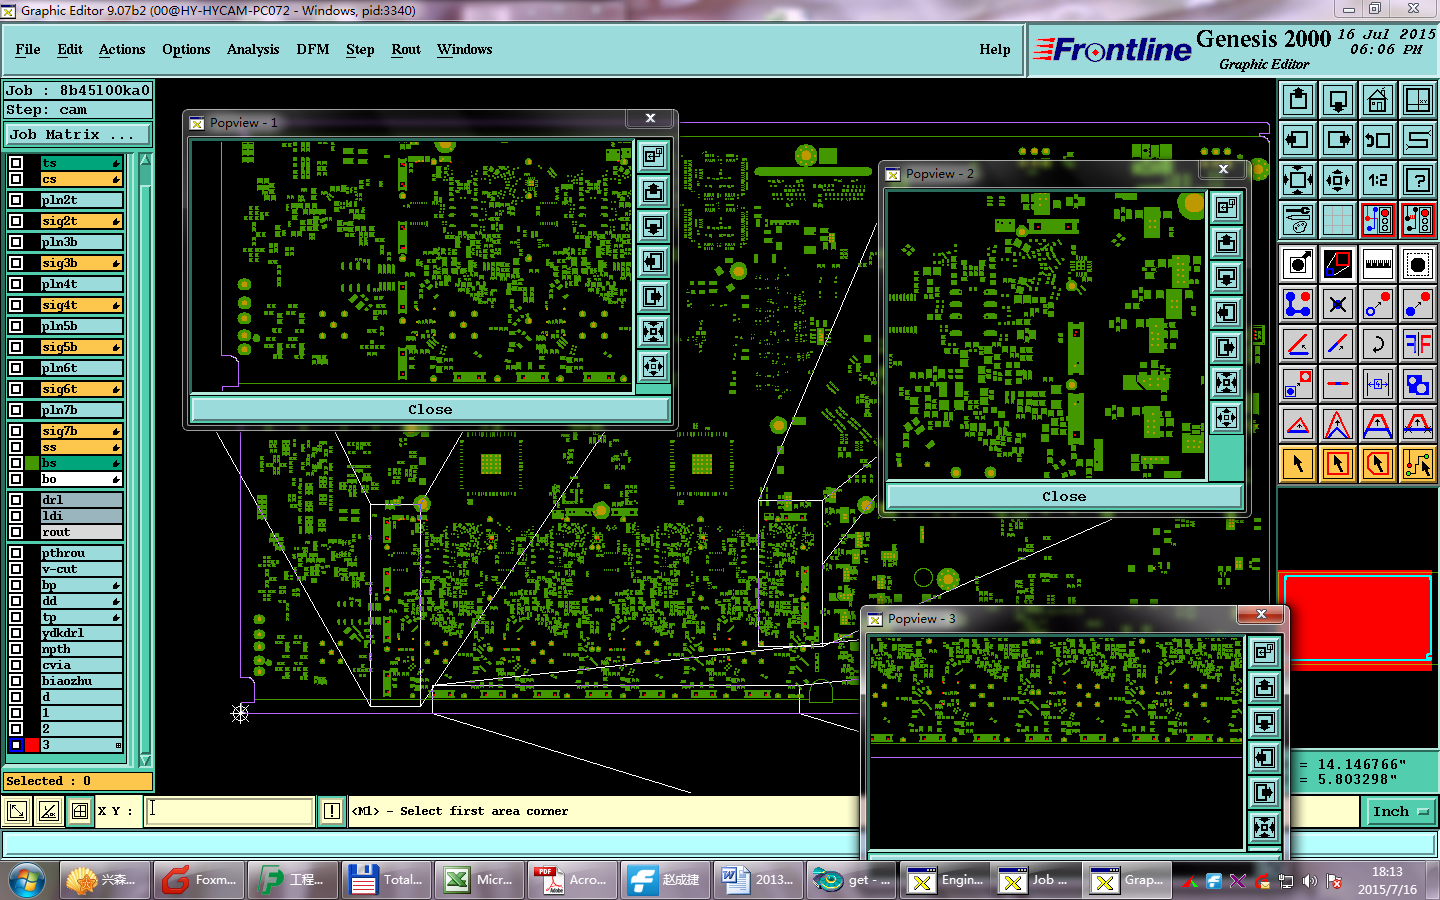Open the Job Matrix button
The image size is (1440, 900).
coord(78,134)
